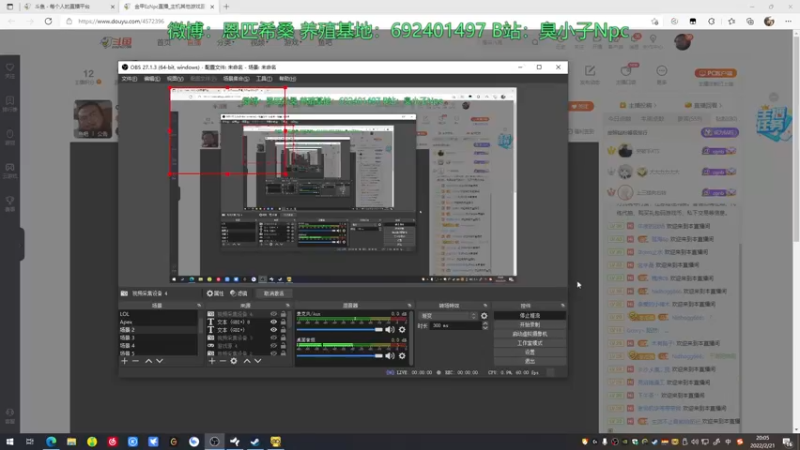The height and width of the screenshot is (450, 800).
Task: Toggle visibility of first video capture source
Action: (273, 314)
